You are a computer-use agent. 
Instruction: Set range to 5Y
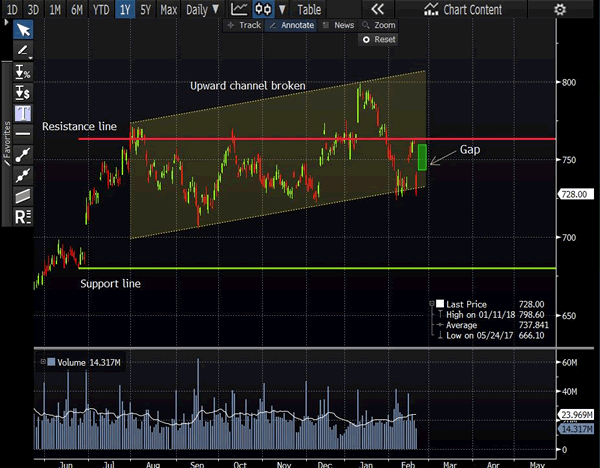(145, 9)
